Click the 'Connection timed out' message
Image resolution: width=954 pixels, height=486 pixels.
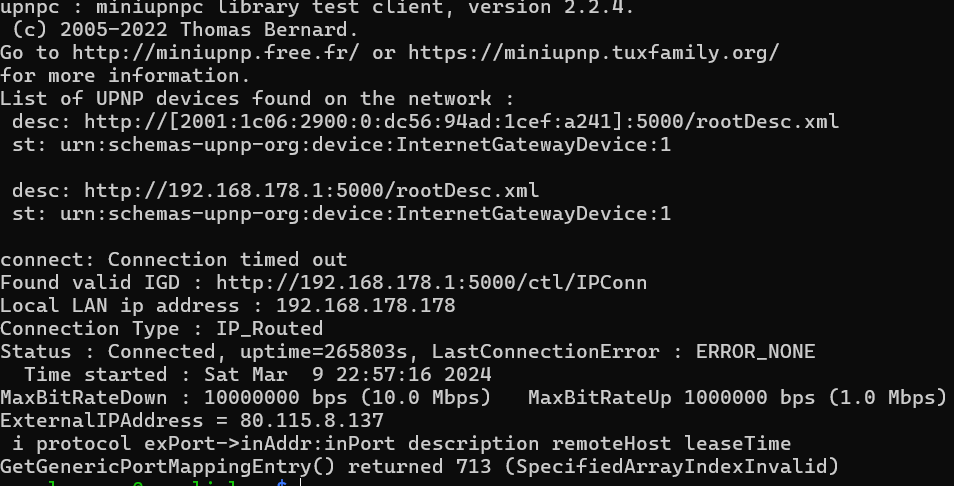pyautogui.click(x=227, y=260)
